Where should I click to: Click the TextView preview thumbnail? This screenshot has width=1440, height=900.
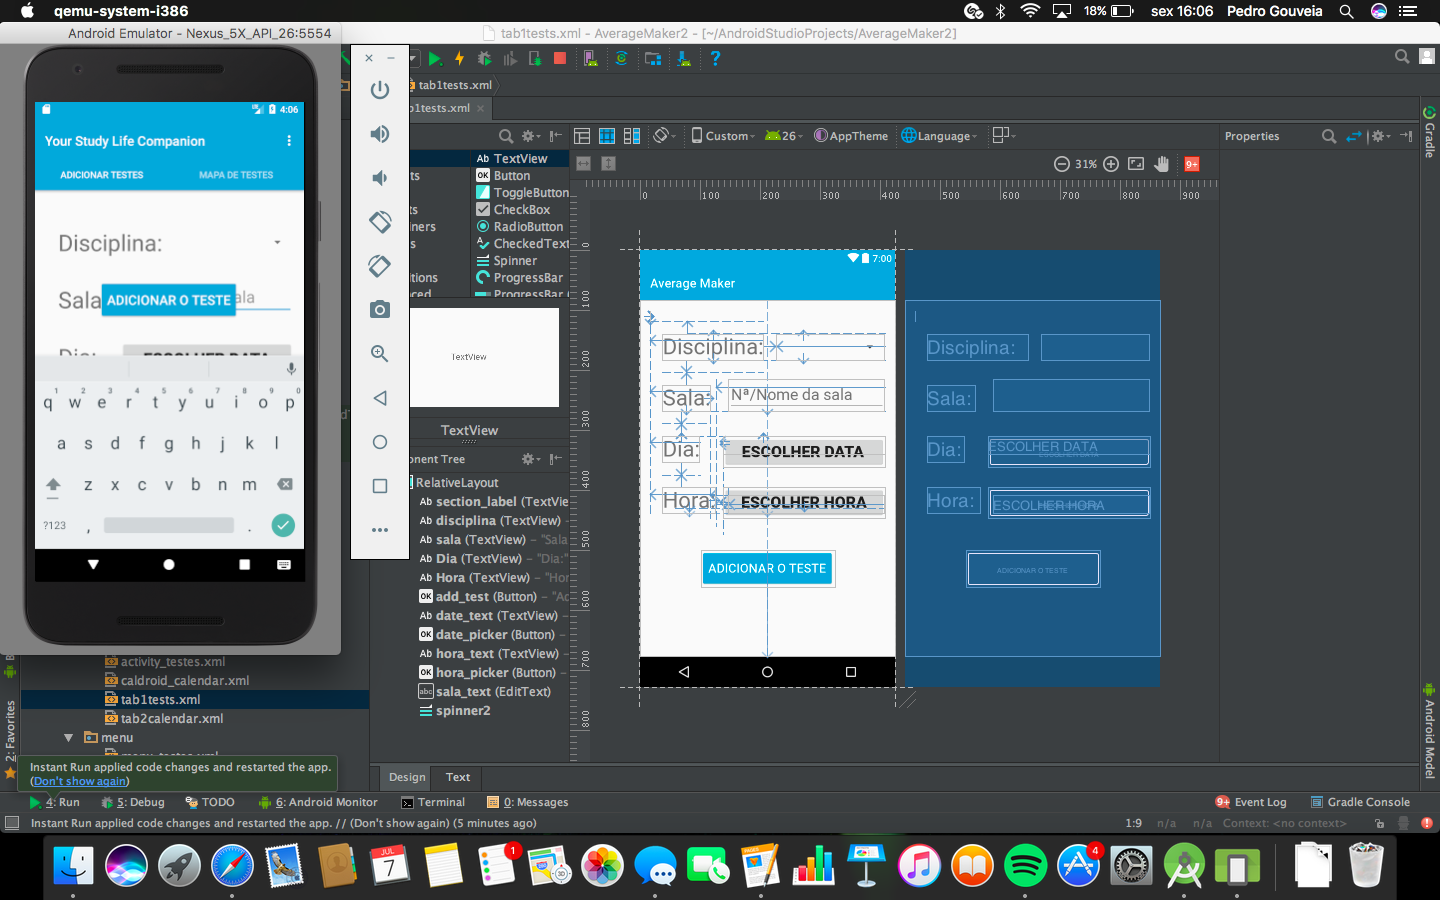[x=484, y=357]
